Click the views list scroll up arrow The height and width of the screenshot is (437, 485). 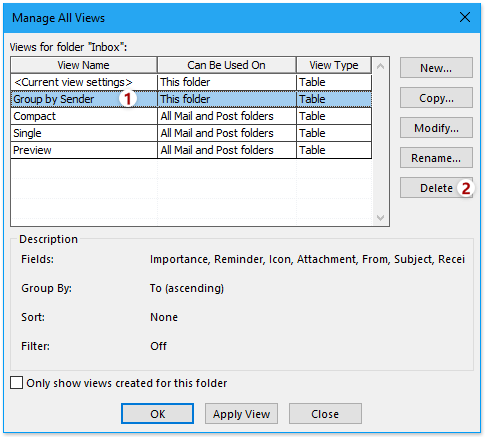point(380,66)
